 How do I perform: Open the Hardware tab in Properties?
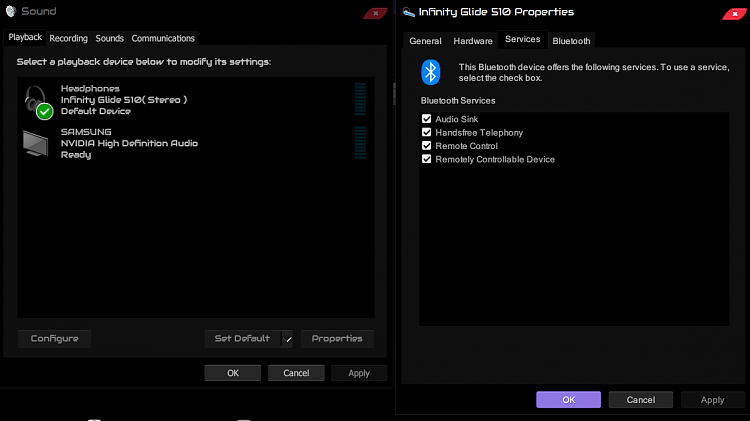473,41
